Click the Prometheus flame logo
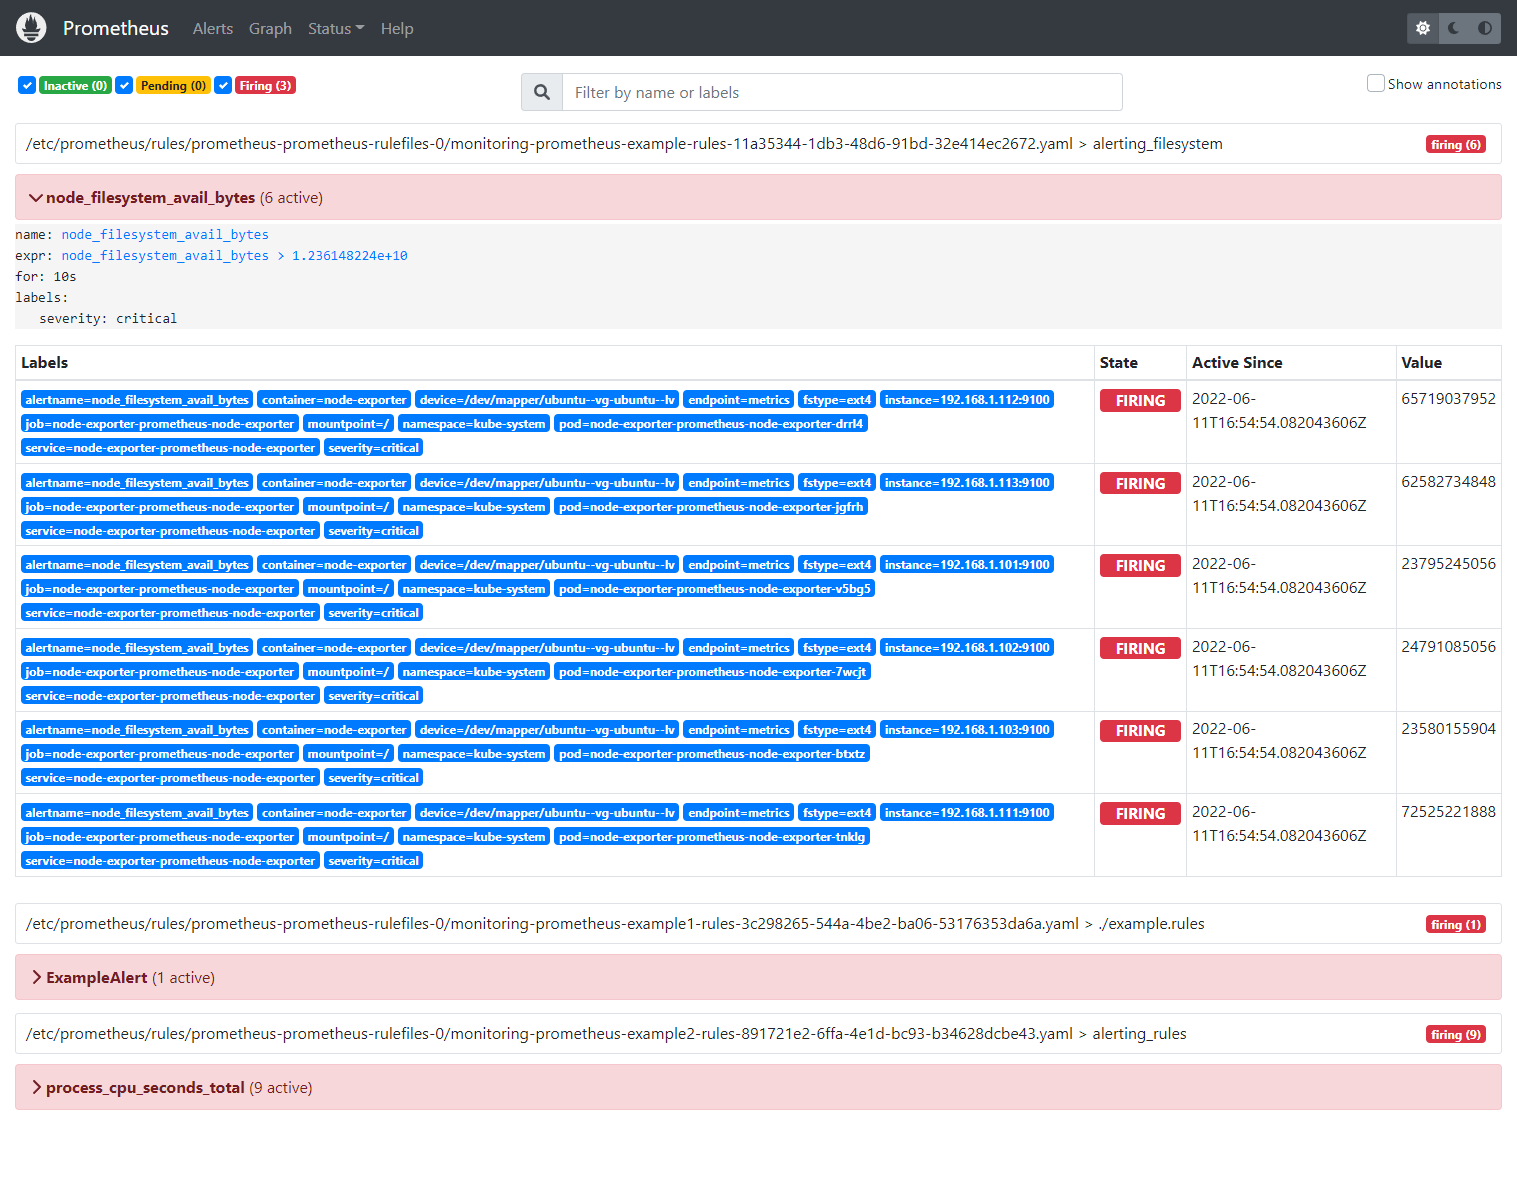 tap(31, 28)
